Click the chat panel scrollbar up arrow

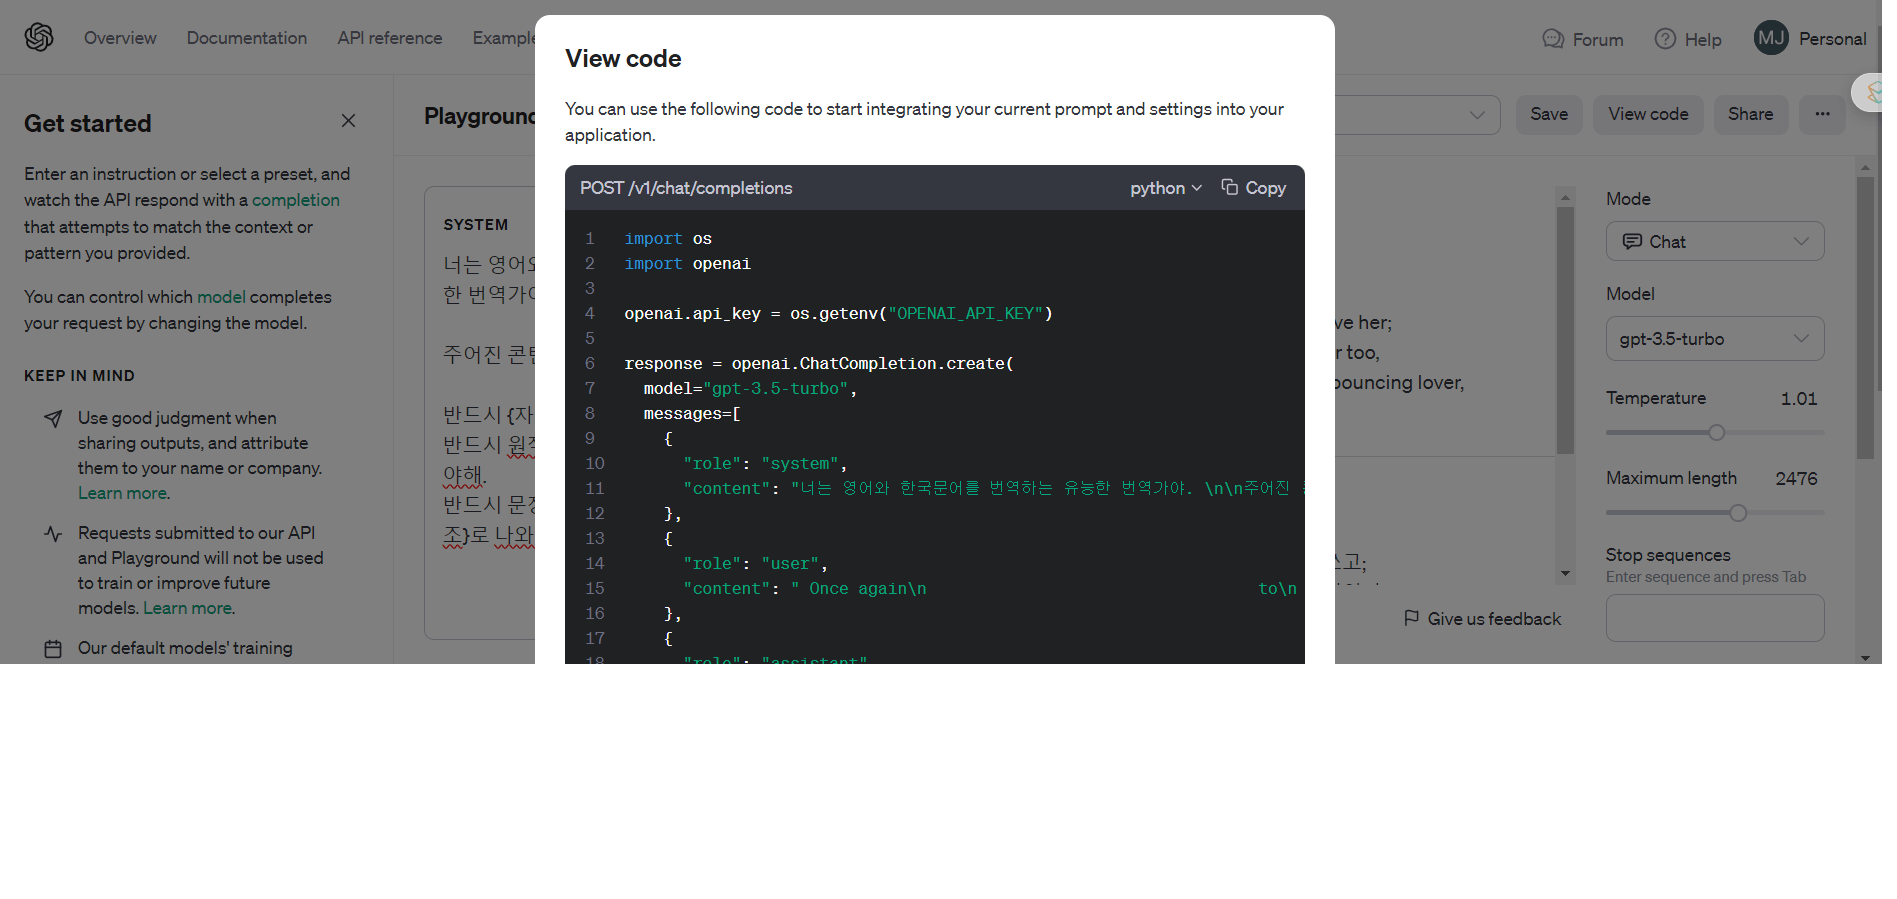pyautogui.click(x=1565, y=197)
